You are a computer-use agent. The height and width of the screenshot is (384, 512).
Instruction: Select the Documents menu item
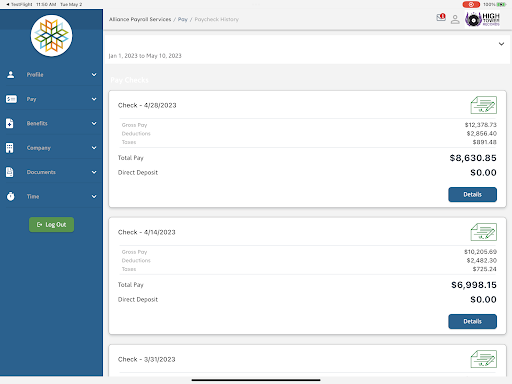pyautogui.click(x=51, y=172)
